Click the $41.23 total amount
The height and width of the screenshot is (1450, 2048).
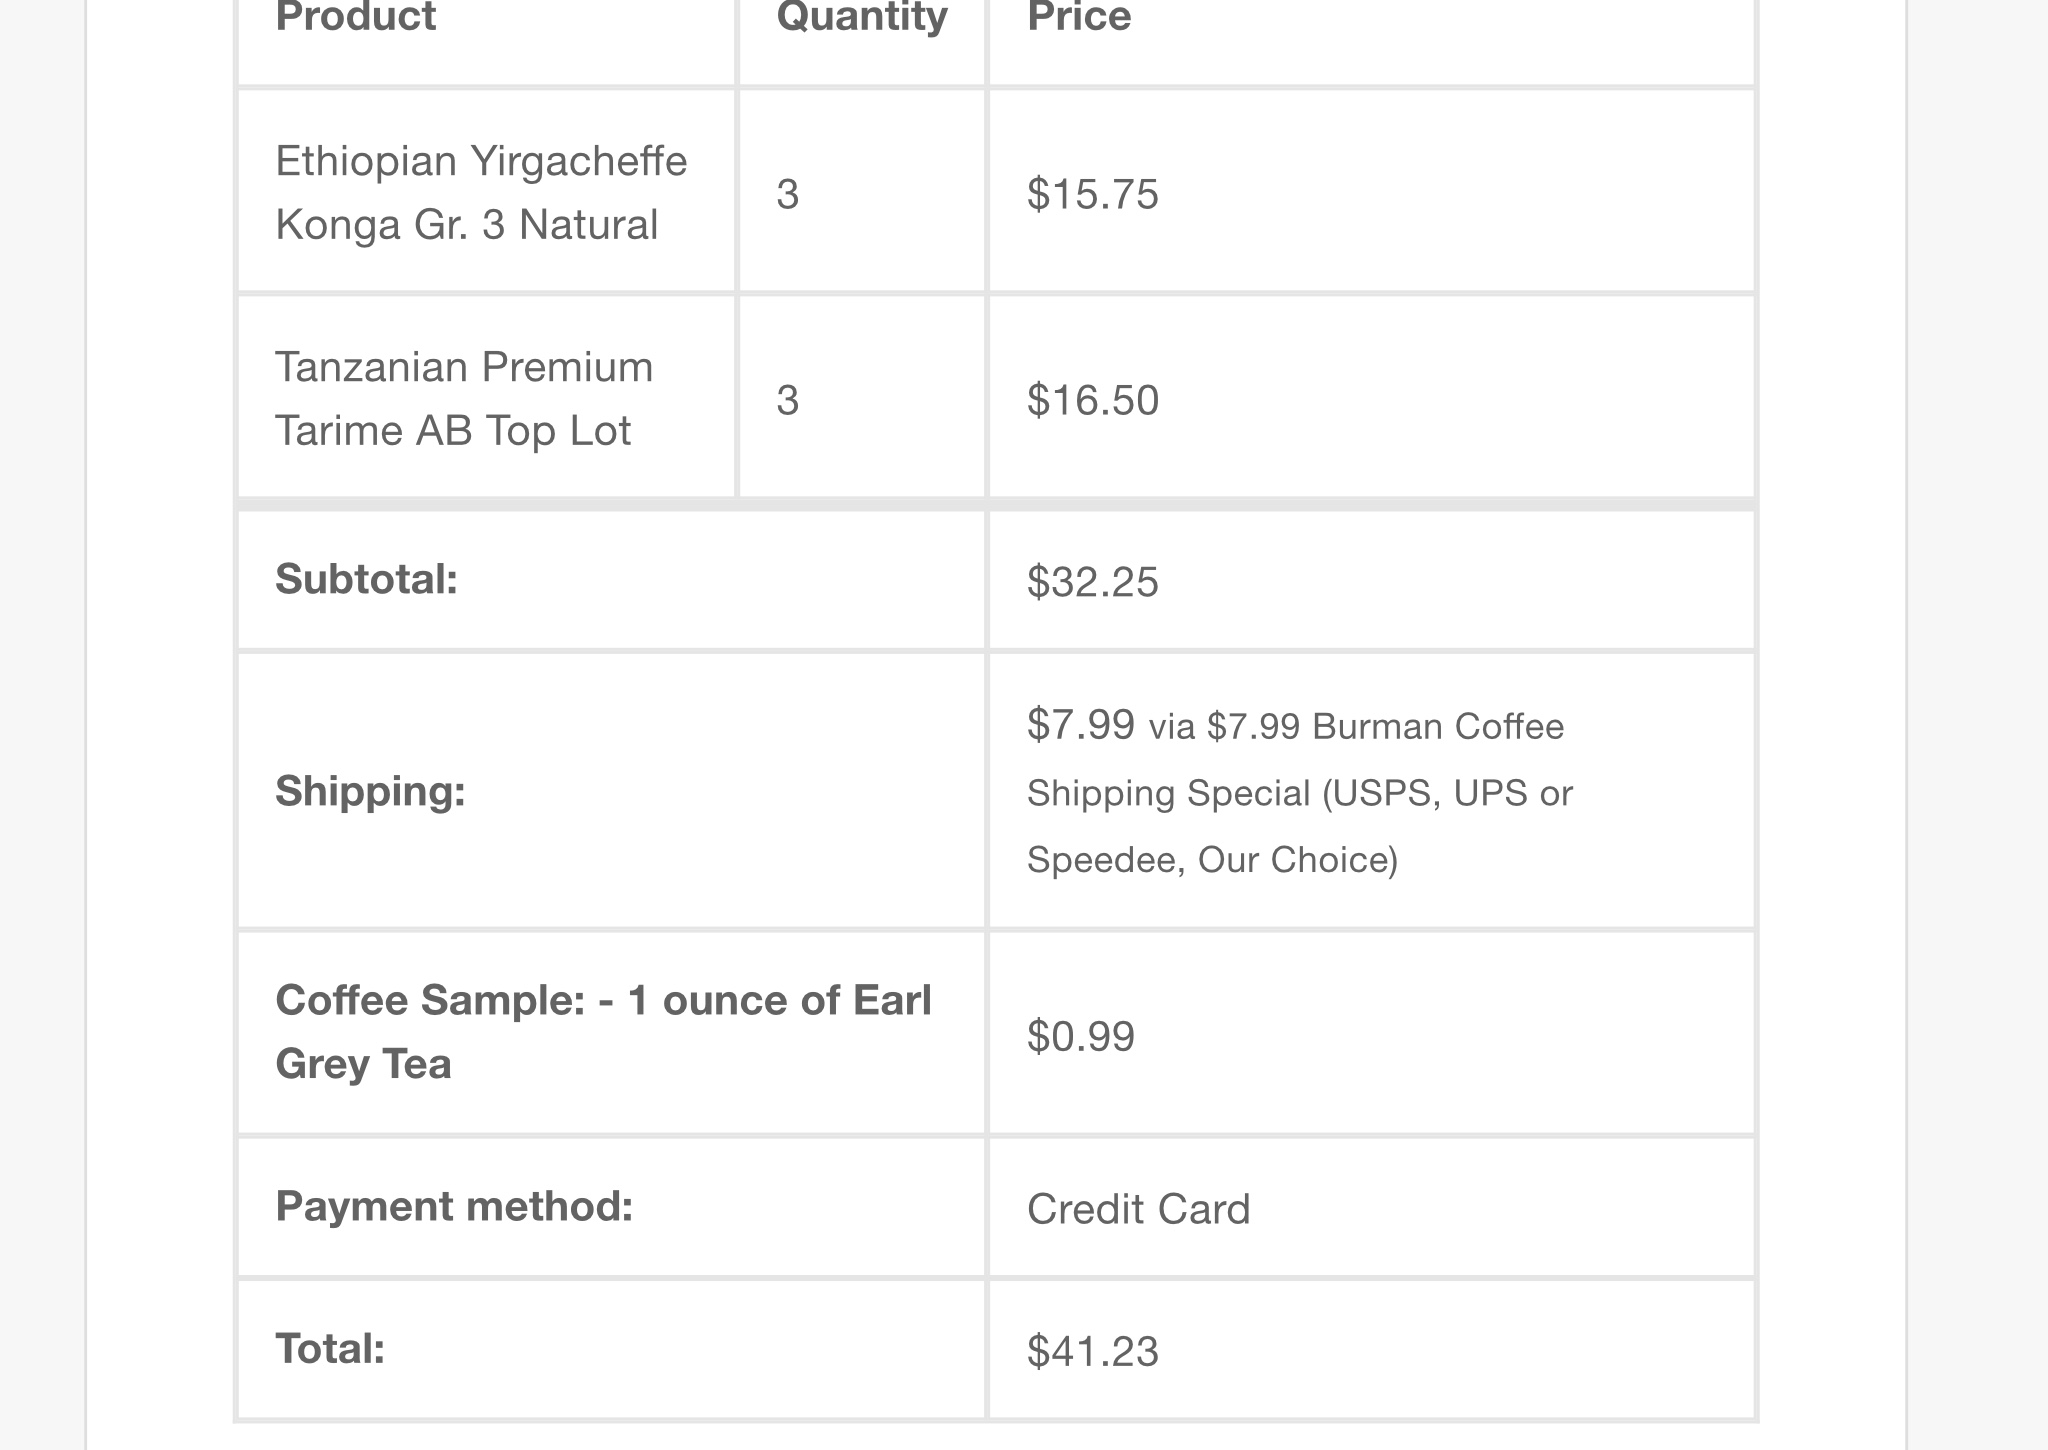click(1092, 1352)
